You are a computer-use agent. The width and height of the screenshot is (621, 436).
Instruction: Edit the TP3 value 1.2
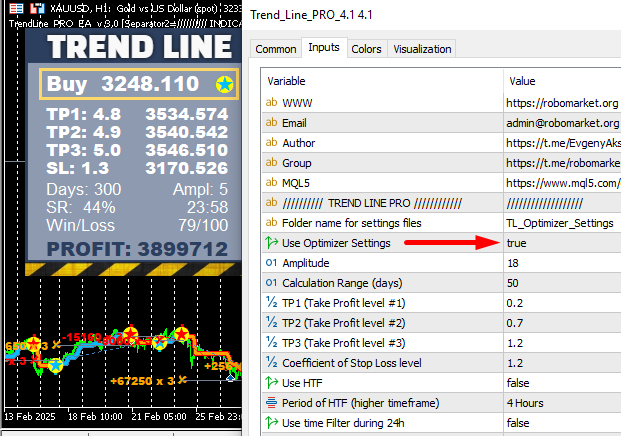(515, 343)
